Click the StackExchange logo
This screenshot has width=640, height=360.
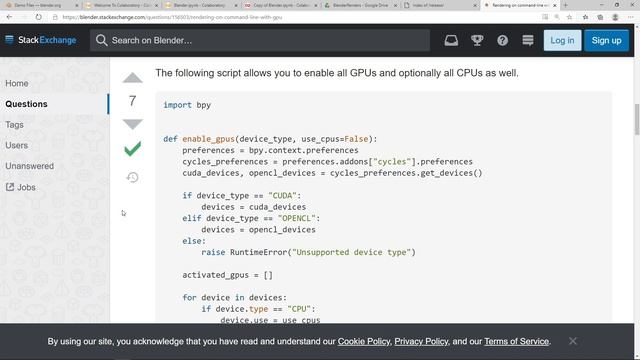tap(41, 40)
